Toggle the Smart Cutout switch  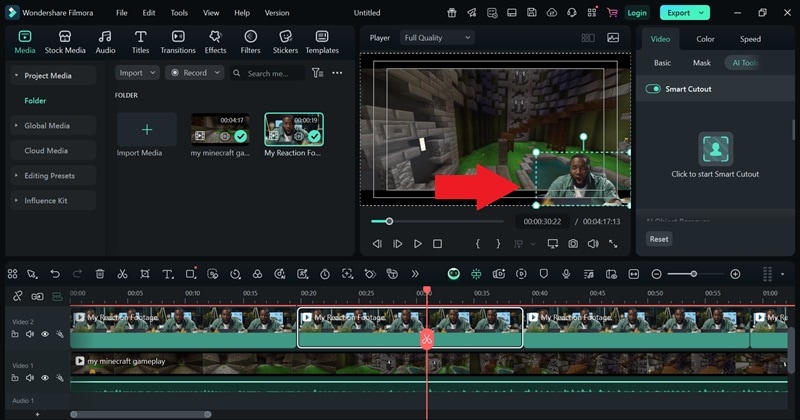tap(653, 89)
